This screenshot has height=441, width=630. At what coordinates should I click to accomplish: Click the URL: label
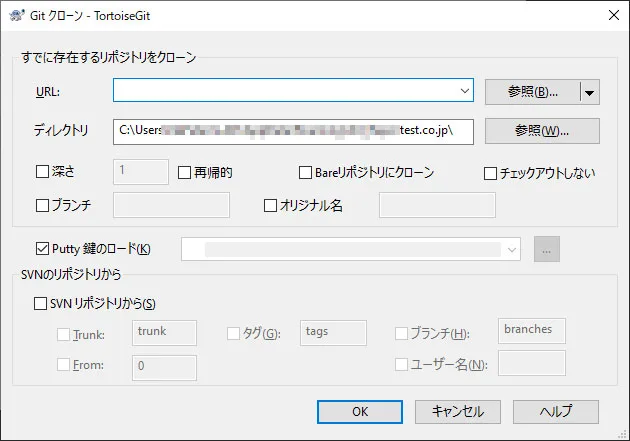coord(48,92)
